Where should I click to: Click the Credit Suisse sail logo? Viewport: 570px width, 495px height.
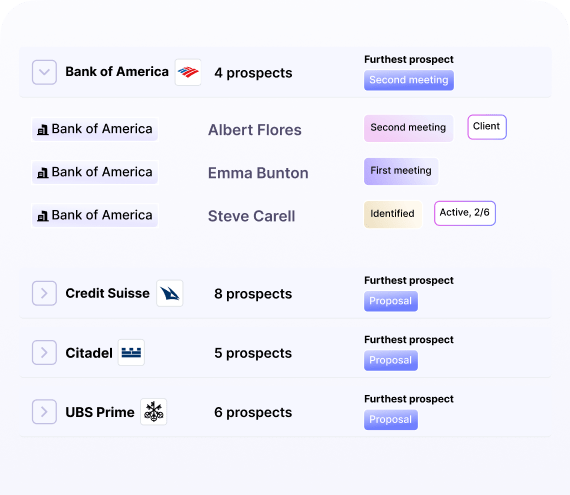170,293
